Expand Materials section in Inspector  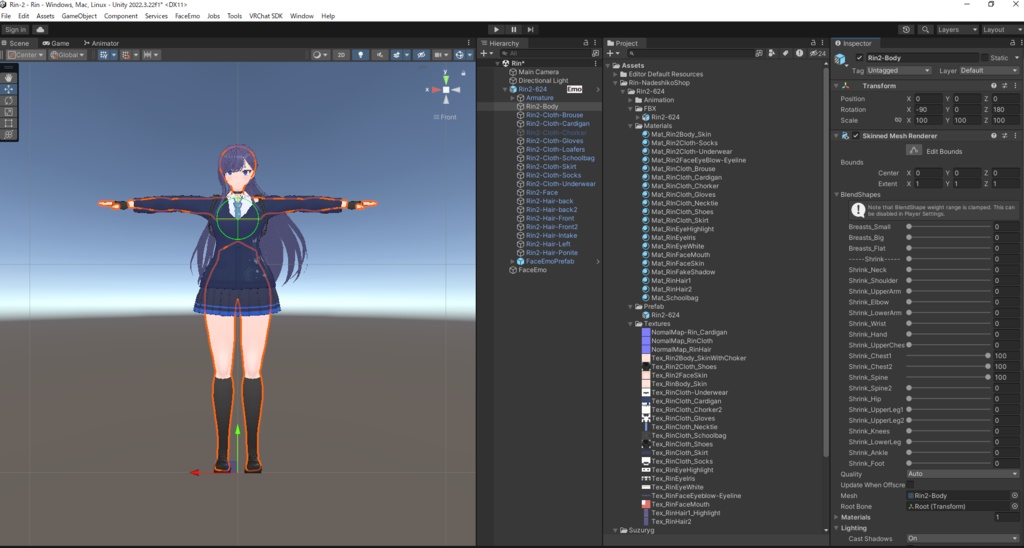[837, 517]
